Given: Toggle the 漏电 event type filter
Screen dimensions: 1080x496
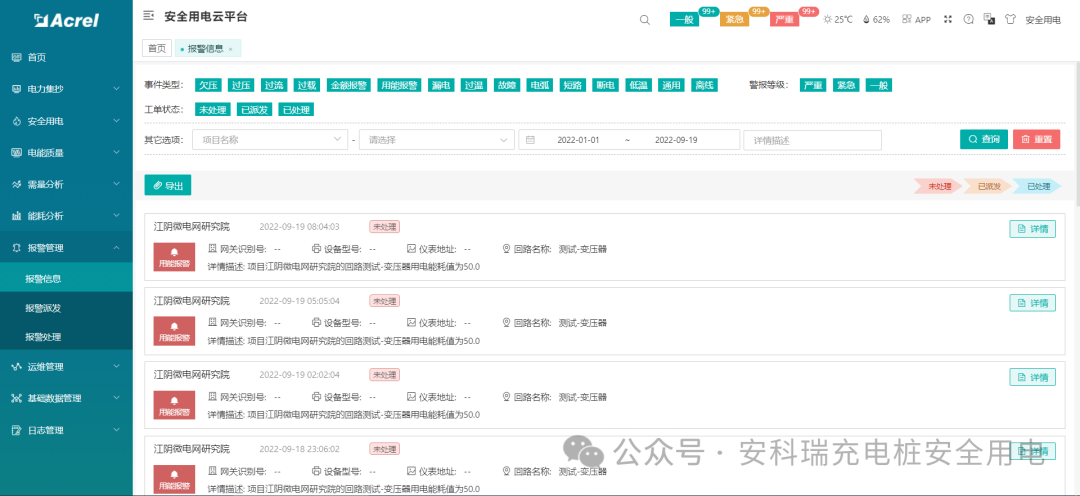Looking at the screenshot, I should pyautogui.click(x=441, y=85).
